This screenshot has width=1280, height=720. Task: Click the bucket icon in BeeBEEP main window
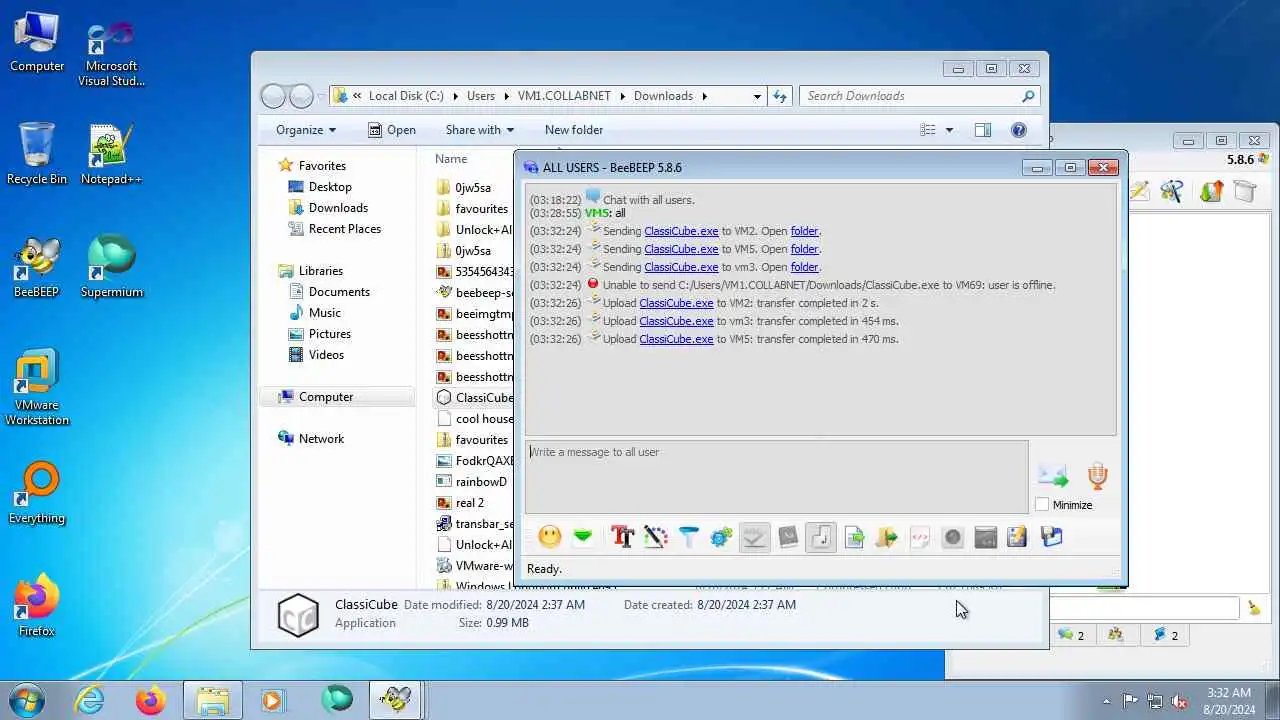coord(1244,191)
